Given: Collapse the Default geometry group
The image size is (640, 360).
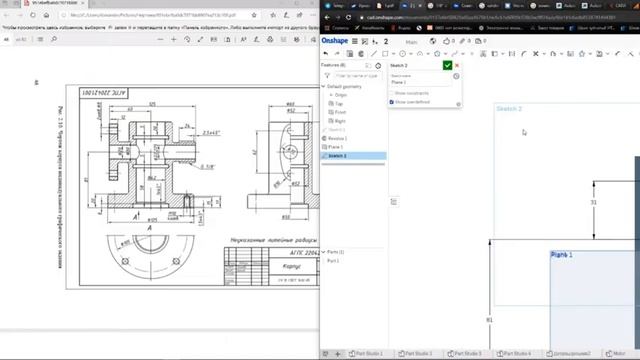Looking at the screenshot, I should point(323,87).
